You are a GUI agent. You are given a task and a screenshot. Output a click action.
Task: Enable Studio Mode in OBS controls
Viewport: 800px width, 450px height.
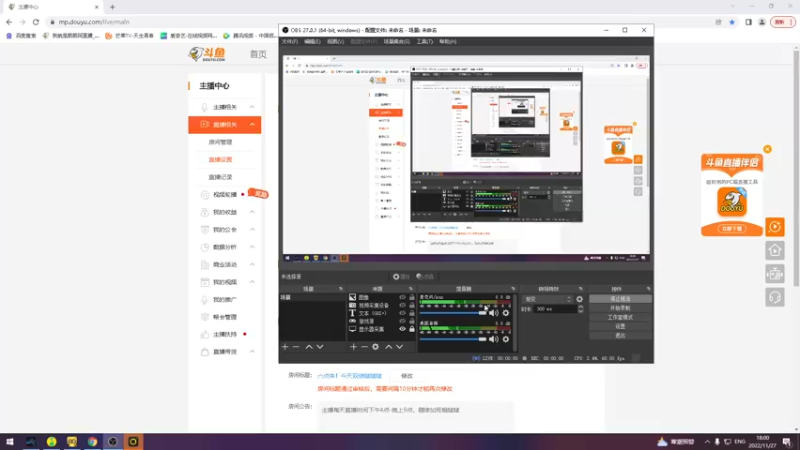pyautogui.click(x=620, y=317)
